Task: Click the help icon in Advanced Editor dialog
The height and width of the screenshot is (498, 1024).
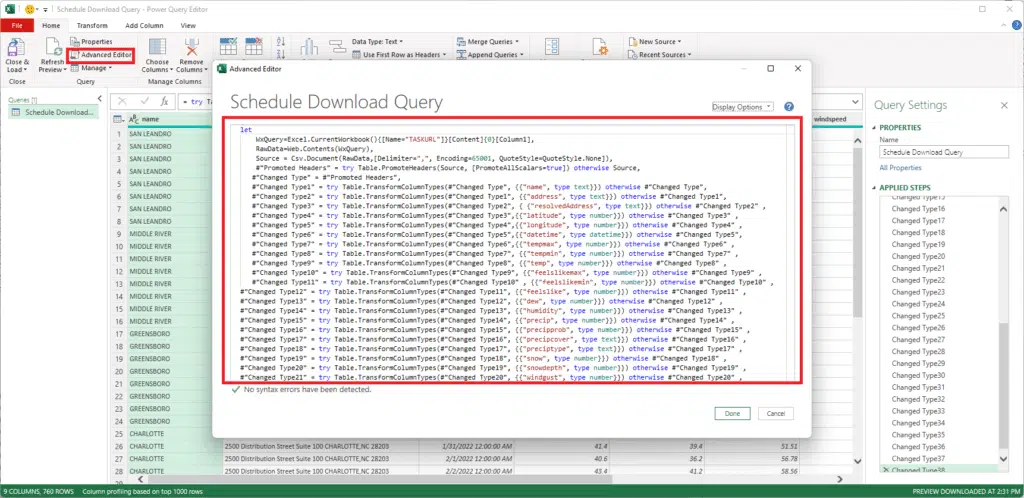Action: pos(789,106)
